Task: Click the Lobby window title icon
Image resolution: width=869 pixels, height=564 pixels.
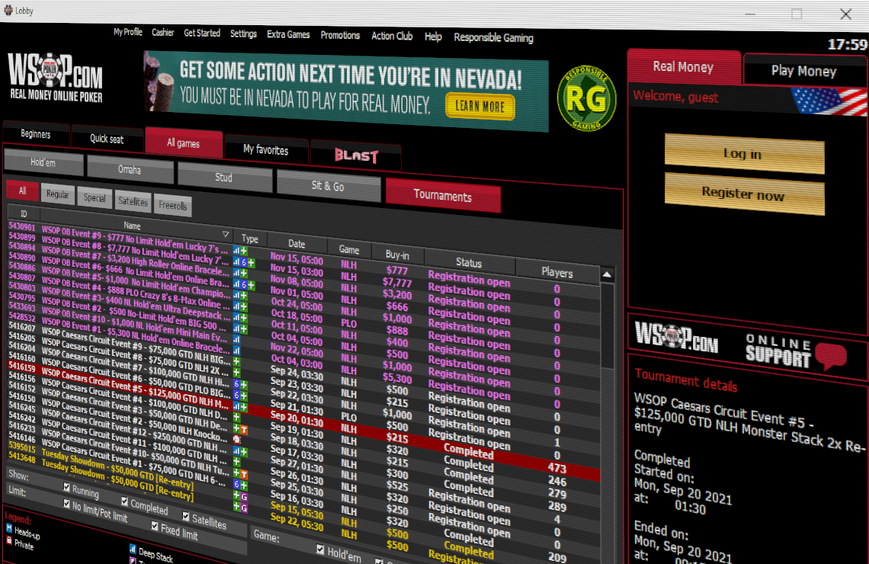Action: [8, 10]
